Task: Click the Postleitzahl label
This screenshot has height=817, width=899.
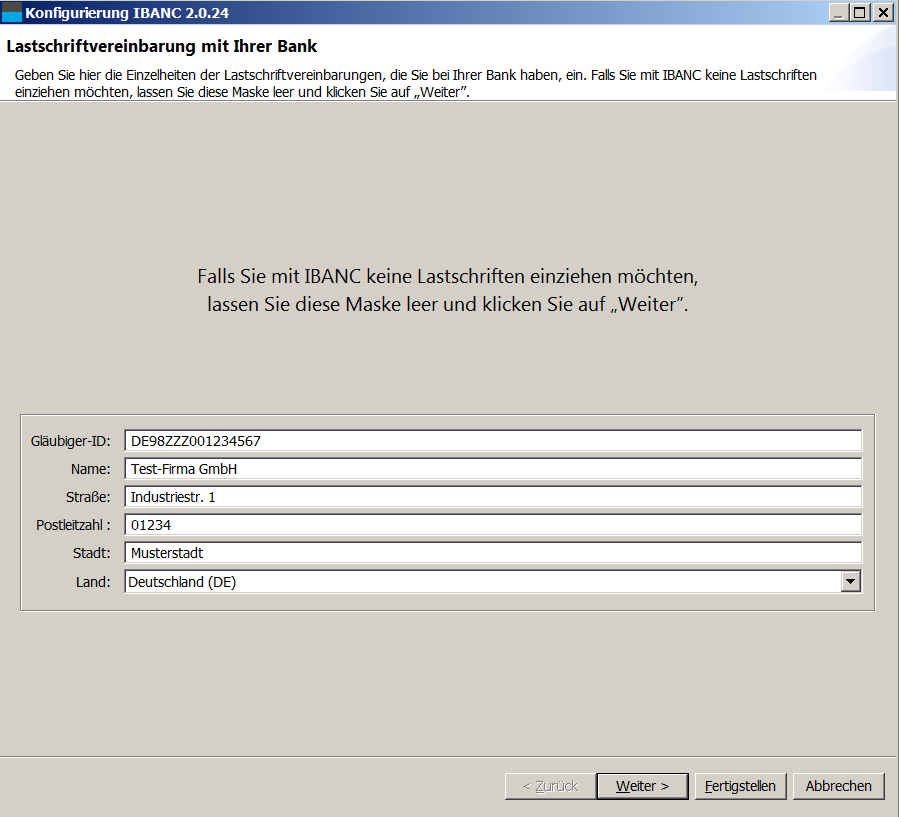Action: pos(73,525)
